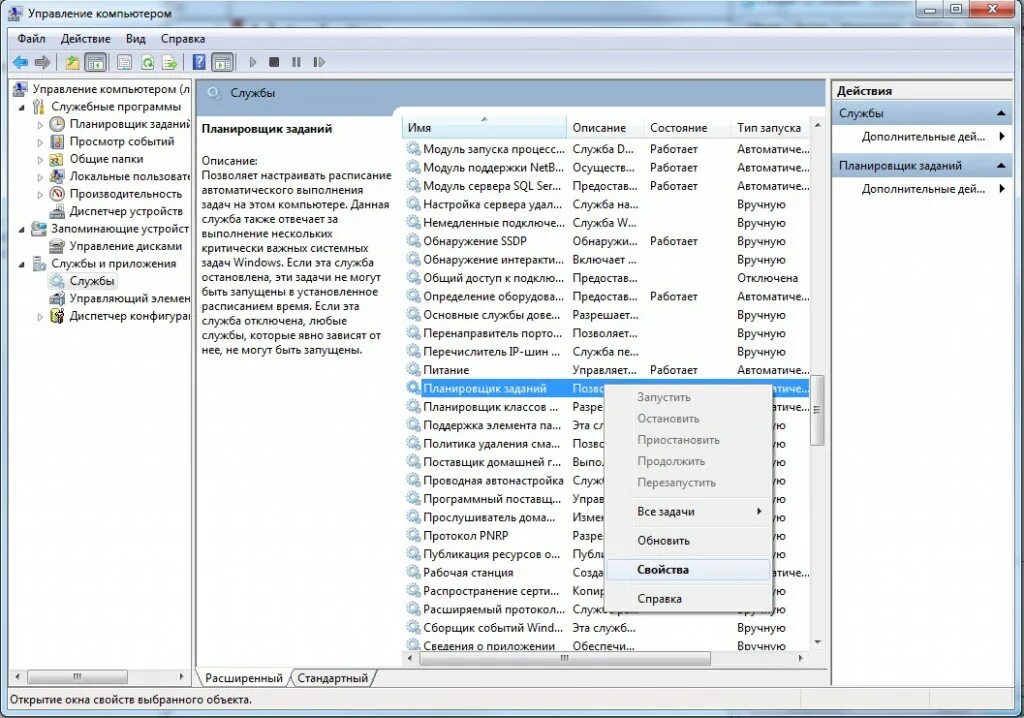The width and height of the screenshot is (1024, 718).
Task: Click the Export List toolbar icon
Action: pos(170,62)
